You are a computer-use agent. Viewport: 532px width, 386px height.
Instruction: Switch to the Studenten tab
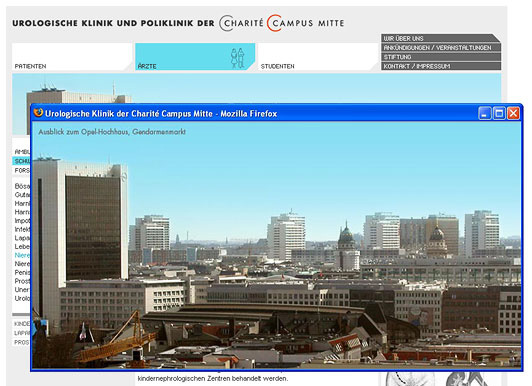point(318,57)
